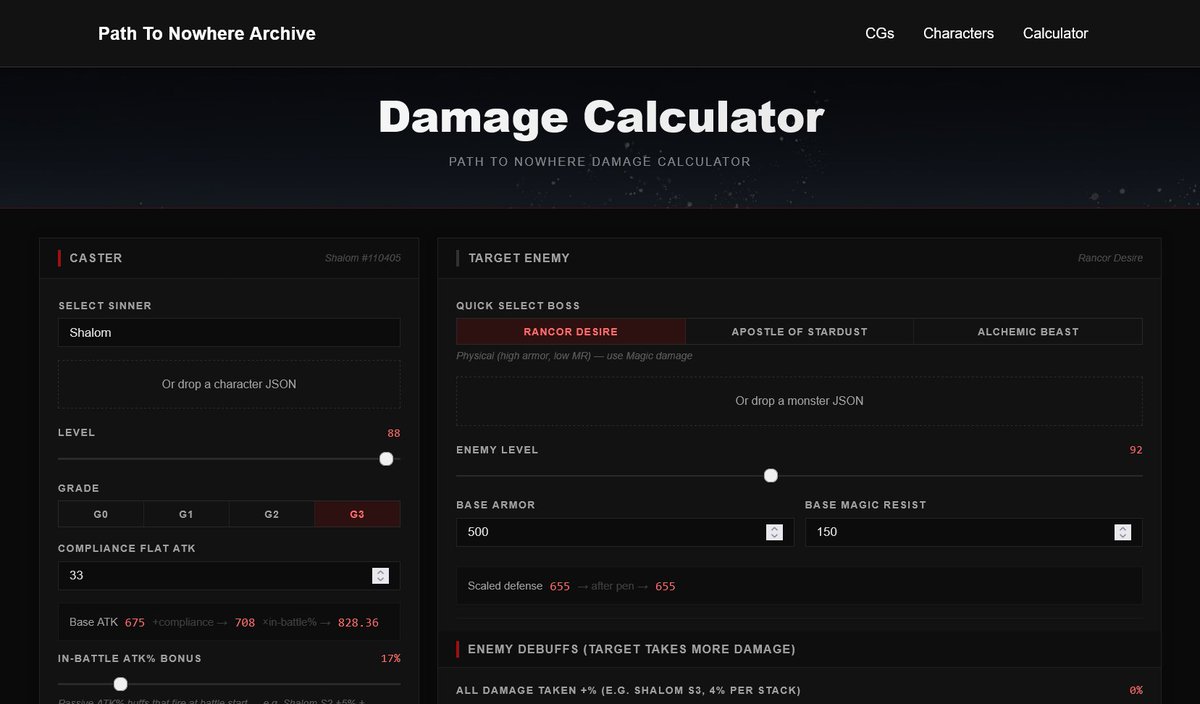Click the 'Or drop a monster JSON' zone
This screenshot has width=1200, height=704.
click(x=799, y=401)
